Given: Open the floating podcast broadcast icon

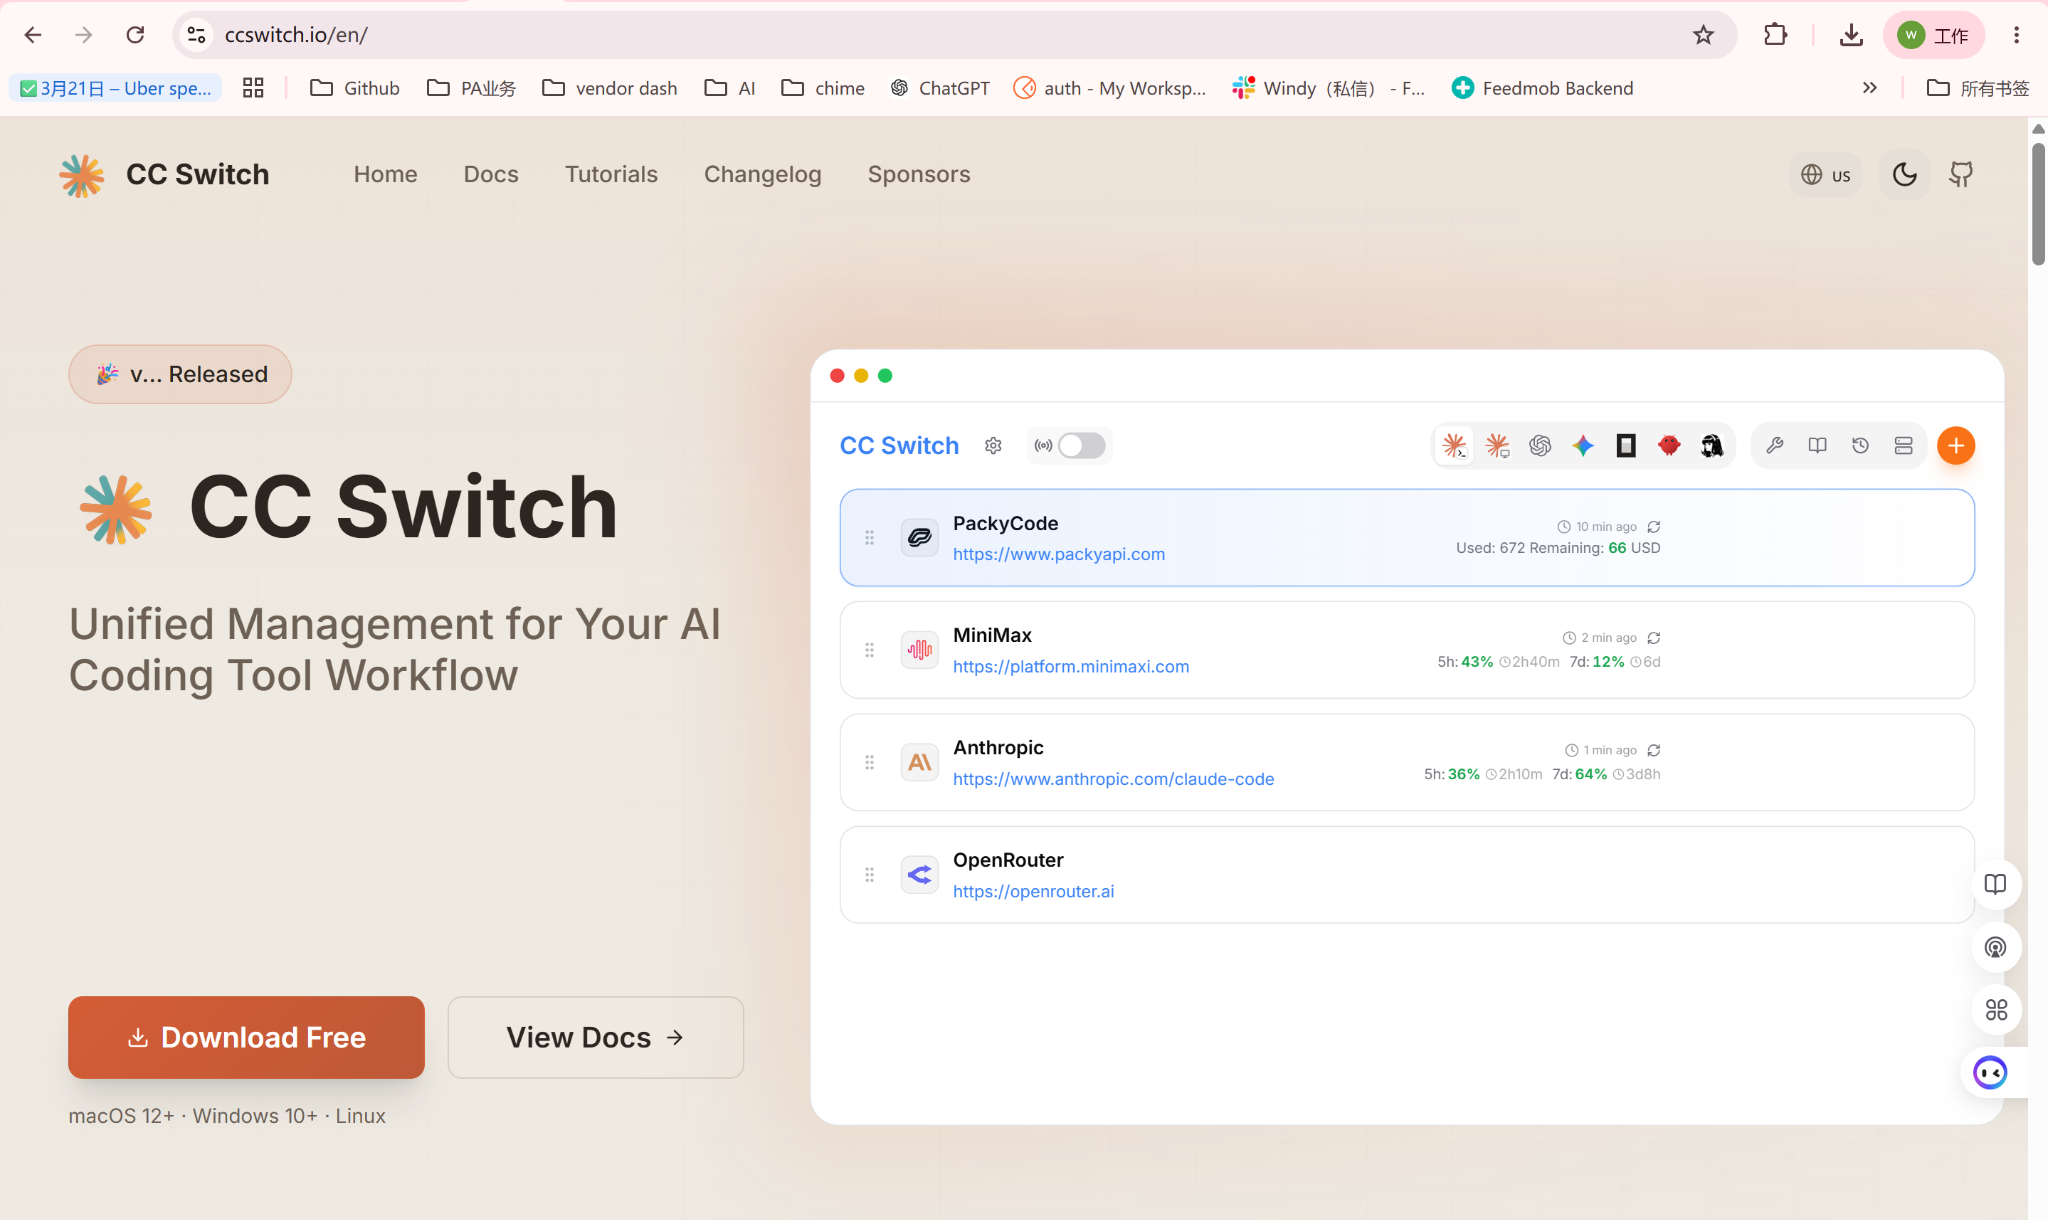Looking at the screenshot, I should pos(1996,947).
